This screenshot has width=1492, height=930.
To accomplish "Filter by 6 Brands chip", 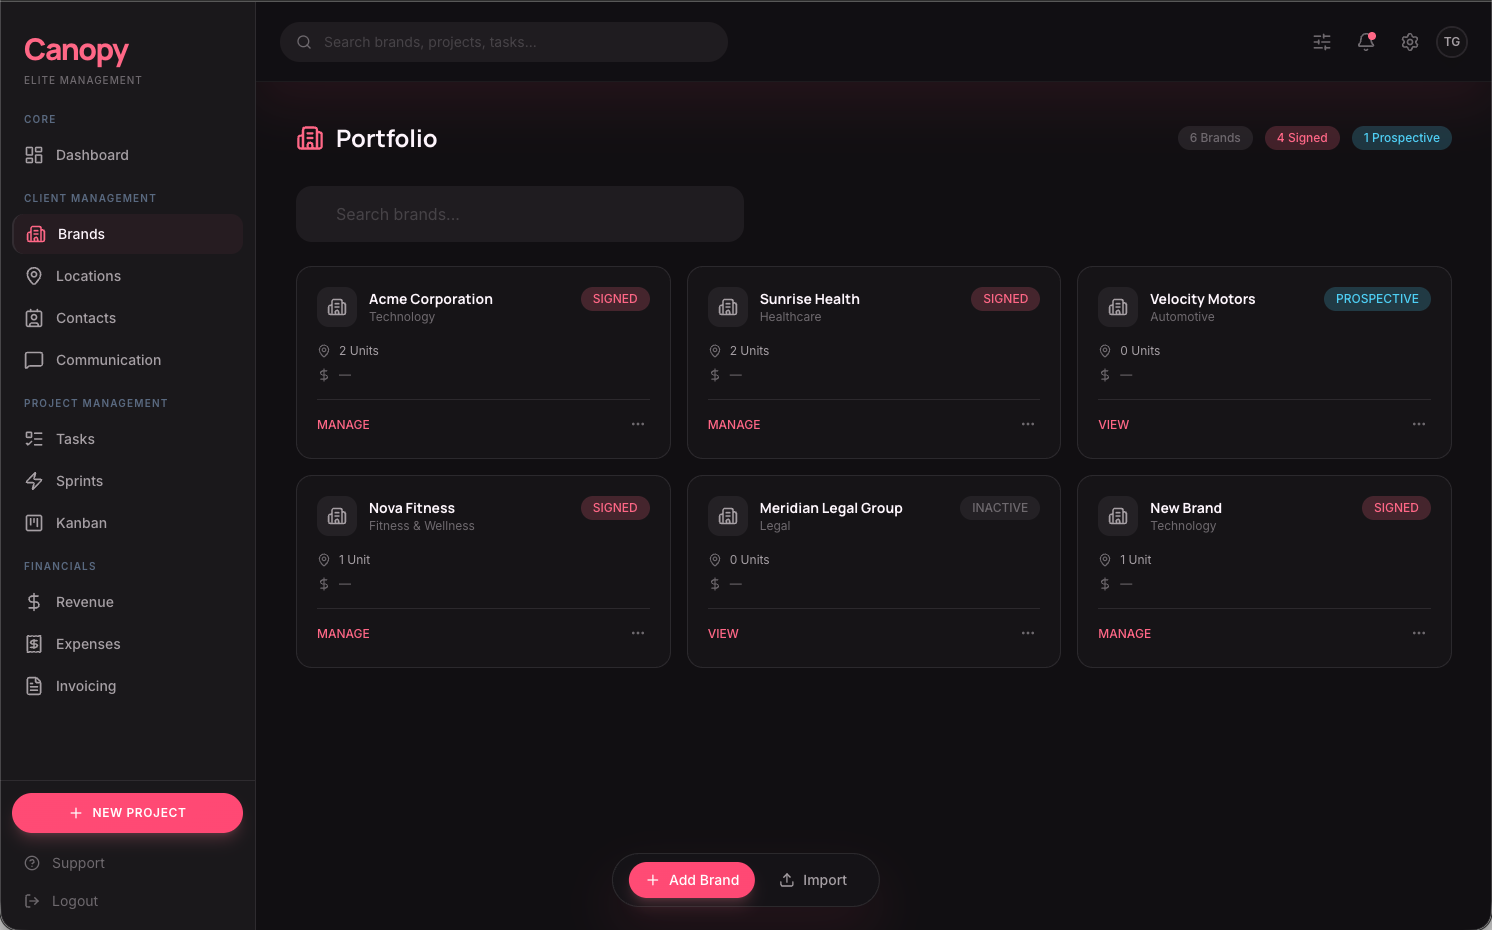I will pyautogui.click(x=1215, y=138).
